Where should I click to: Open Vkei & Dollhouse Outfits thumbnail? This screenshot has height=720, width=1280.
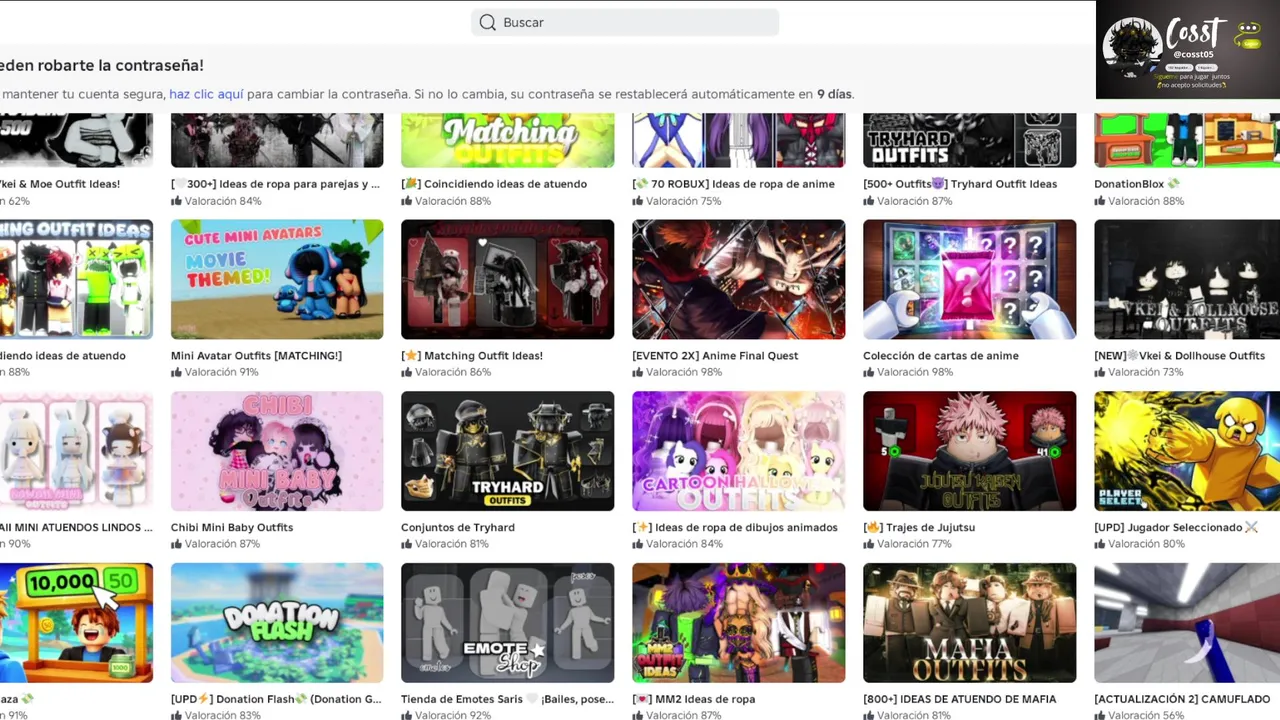(1187, 279)
